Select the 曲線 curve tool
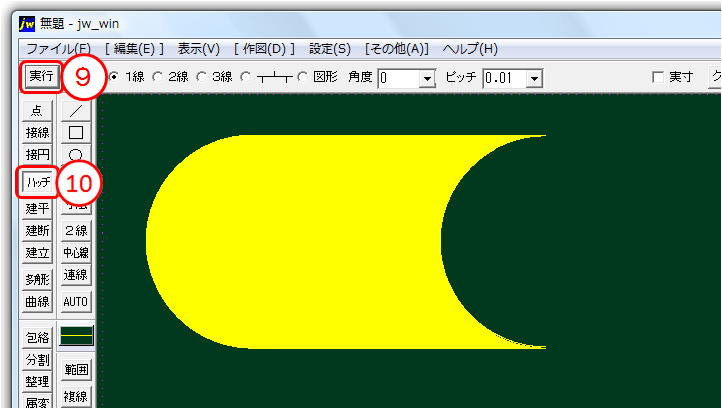This screenshot has height=409, width=722. coord(38,301)
